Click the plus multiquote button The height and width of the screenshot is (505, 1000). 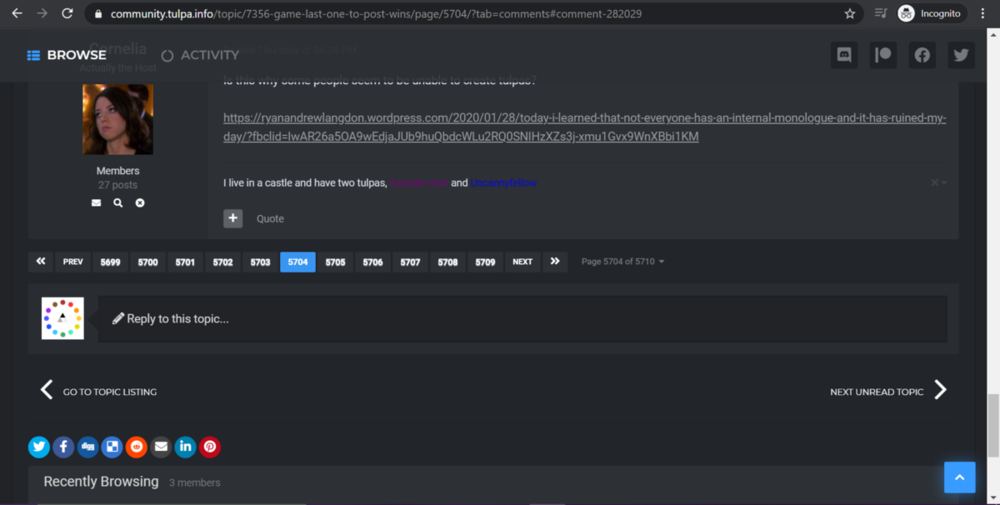(233, 218)
